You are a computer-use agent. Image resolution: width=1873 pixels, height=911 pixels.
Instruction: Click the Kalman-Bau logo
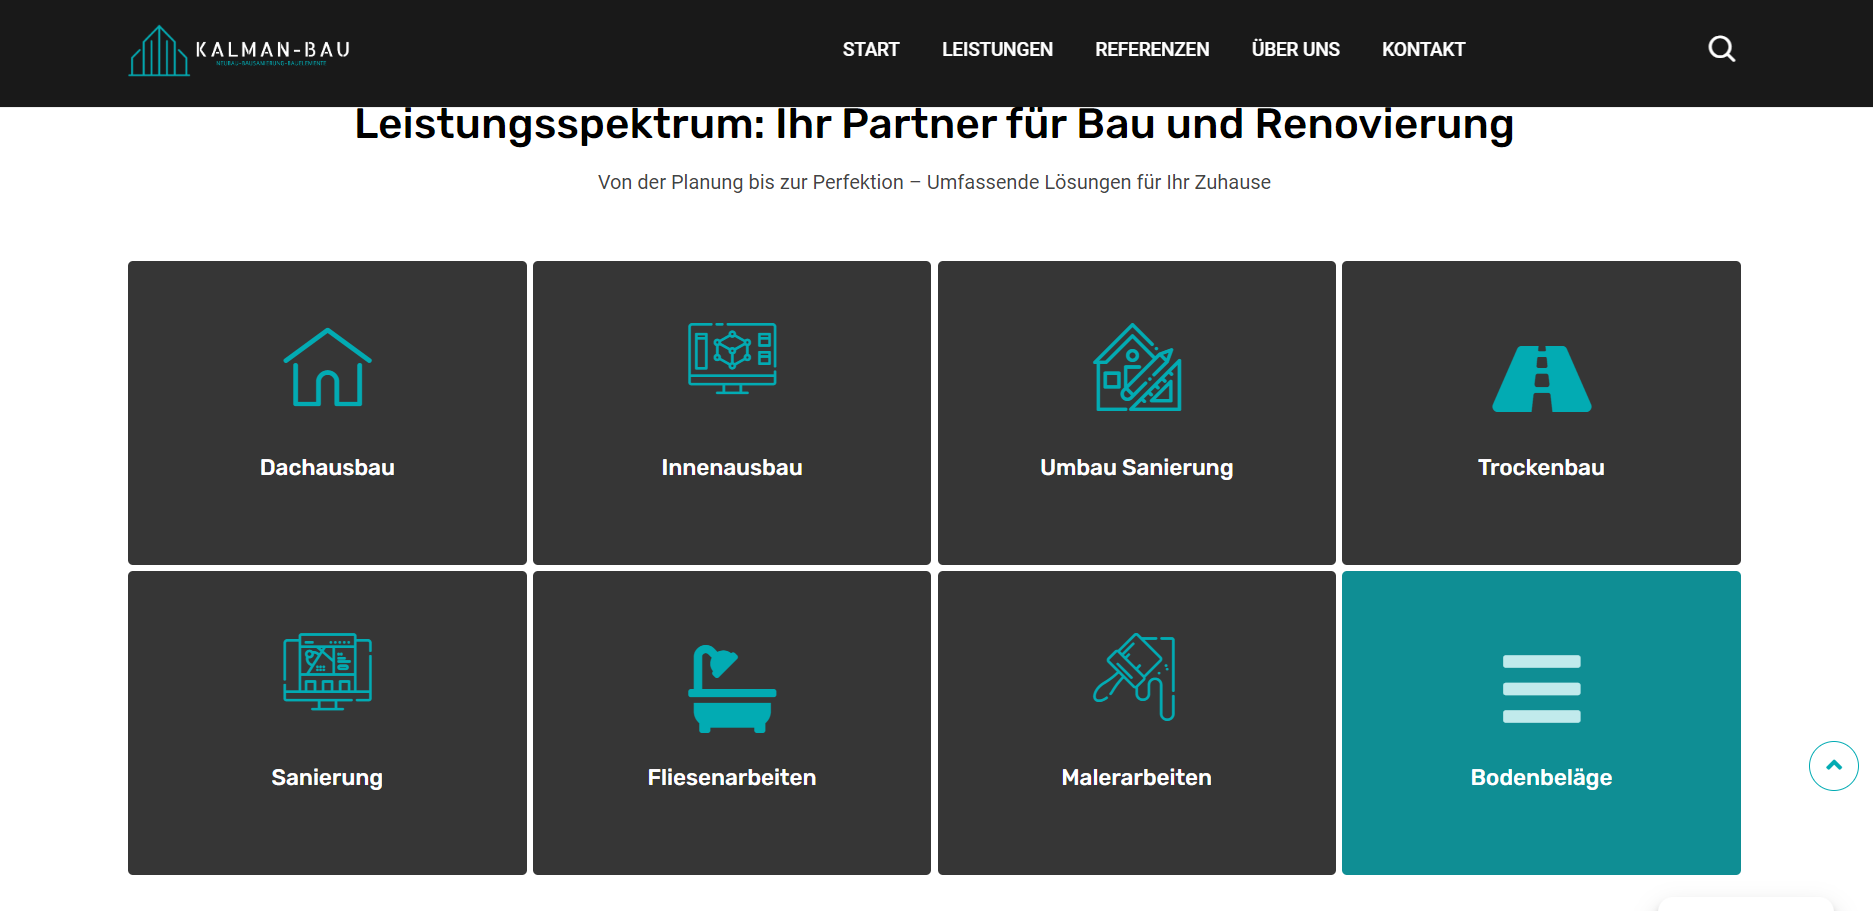240,50
